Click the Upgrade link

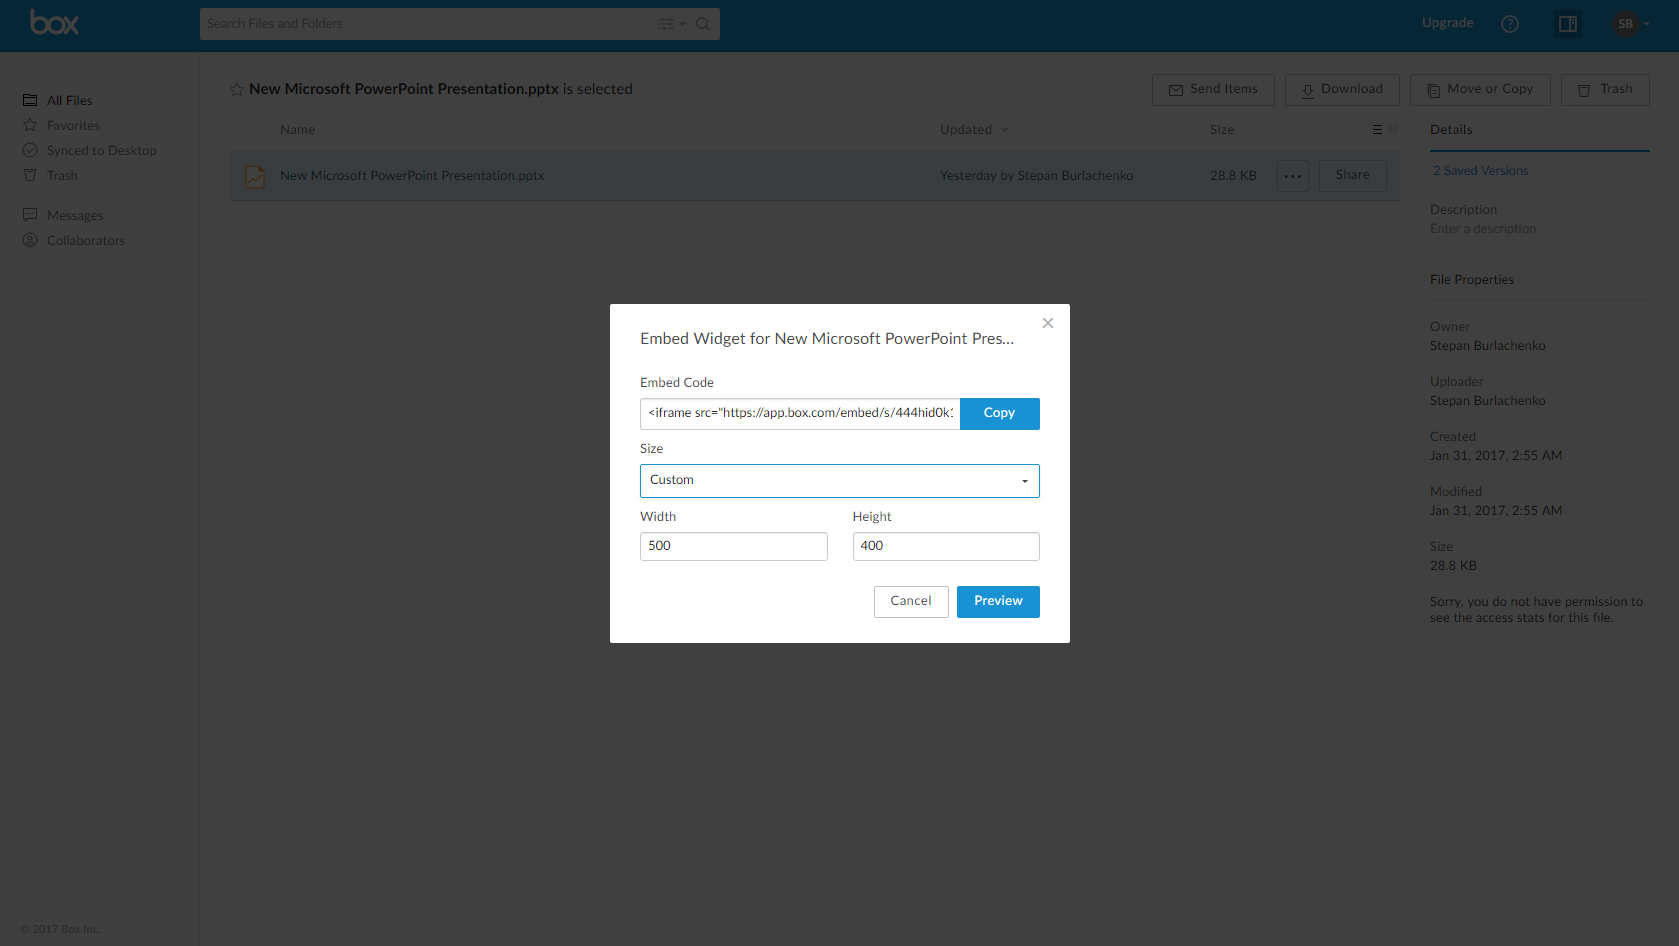pyautogui.click(x=1447, y=23)
